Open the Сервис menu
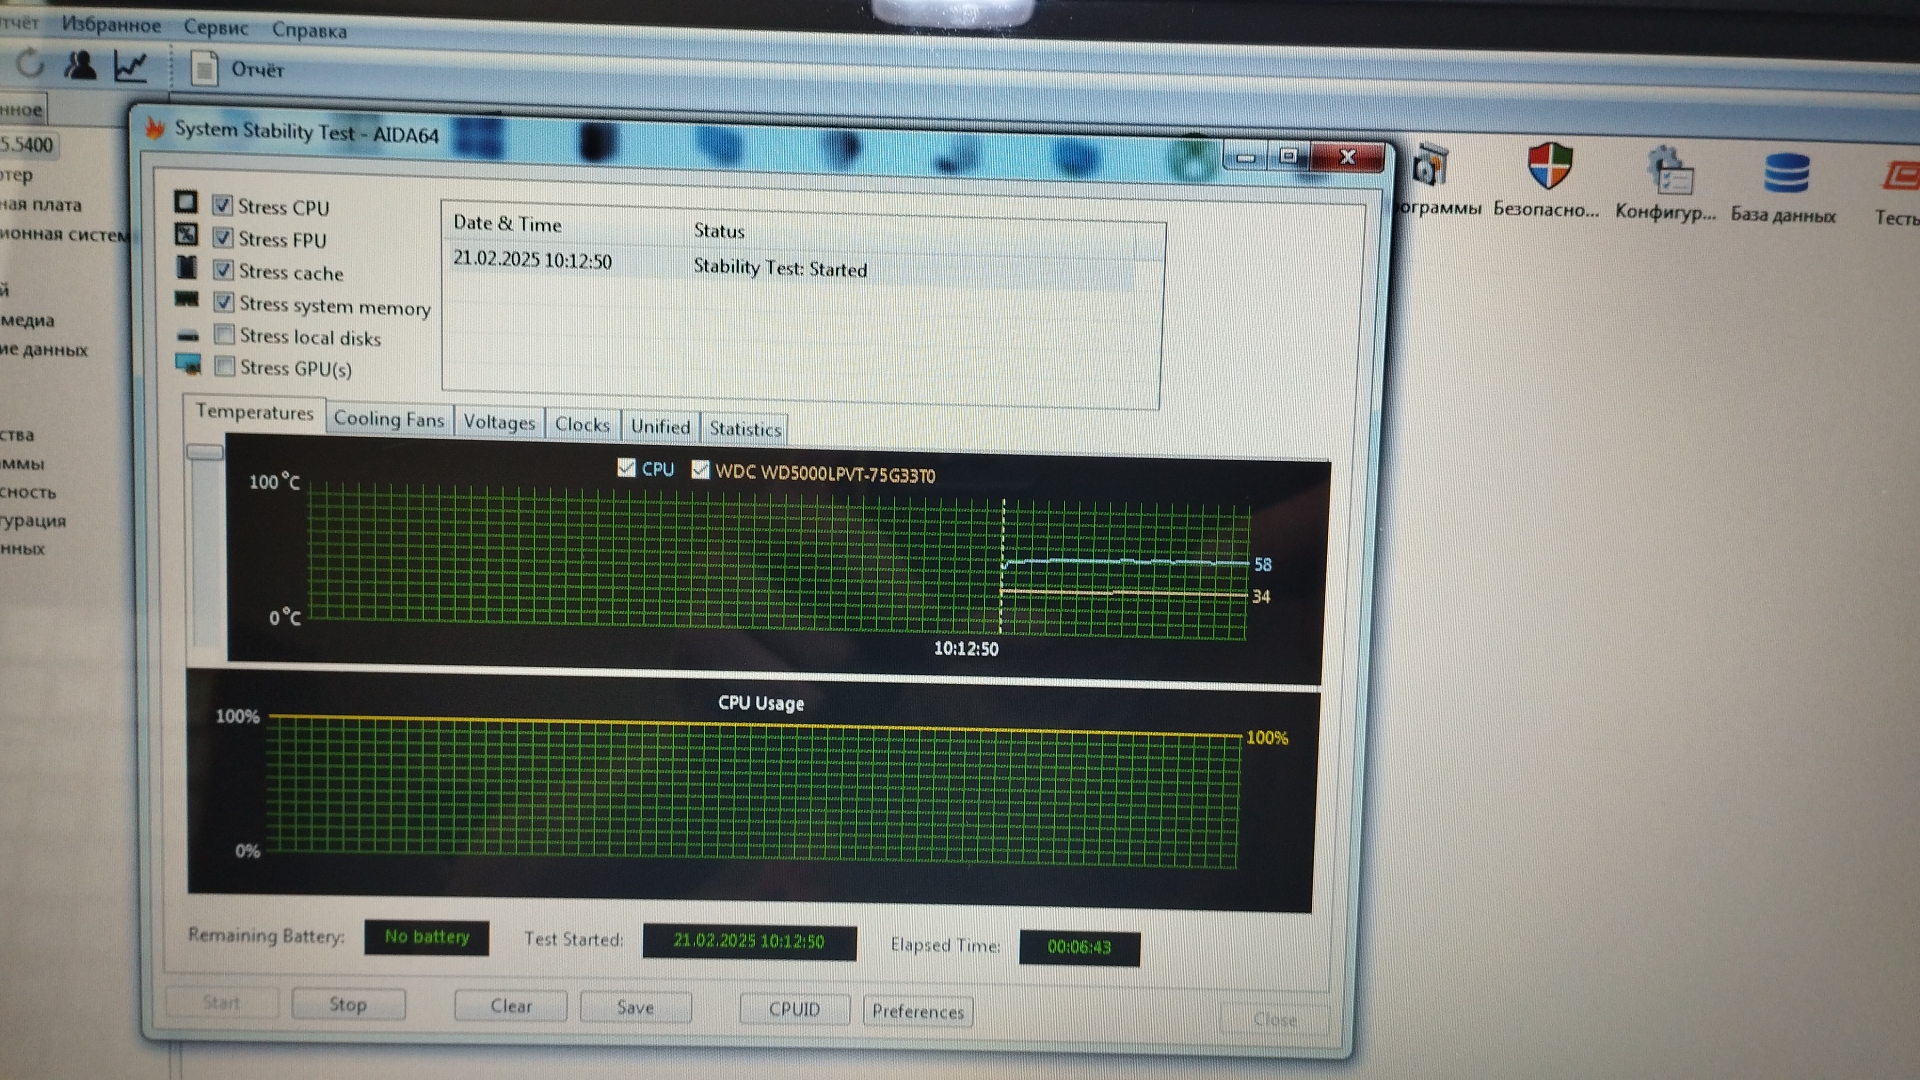Image resolution: width=1920 pixels, height=1080 pixels. [215, 27]
